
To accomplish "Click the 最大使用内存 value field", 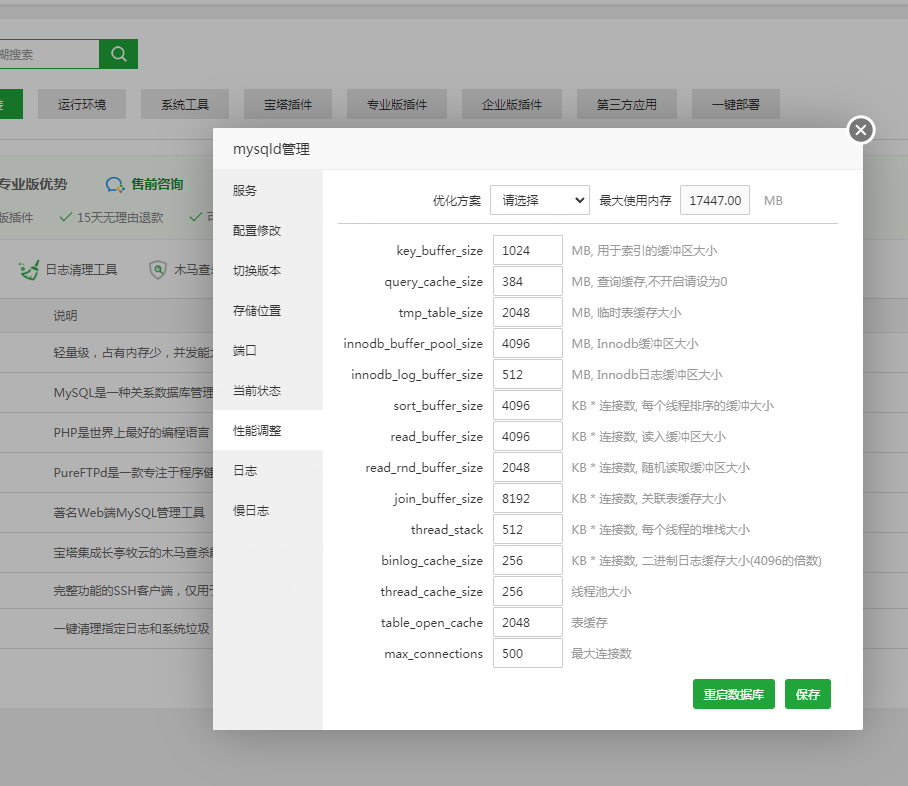I will coord(714,200).
